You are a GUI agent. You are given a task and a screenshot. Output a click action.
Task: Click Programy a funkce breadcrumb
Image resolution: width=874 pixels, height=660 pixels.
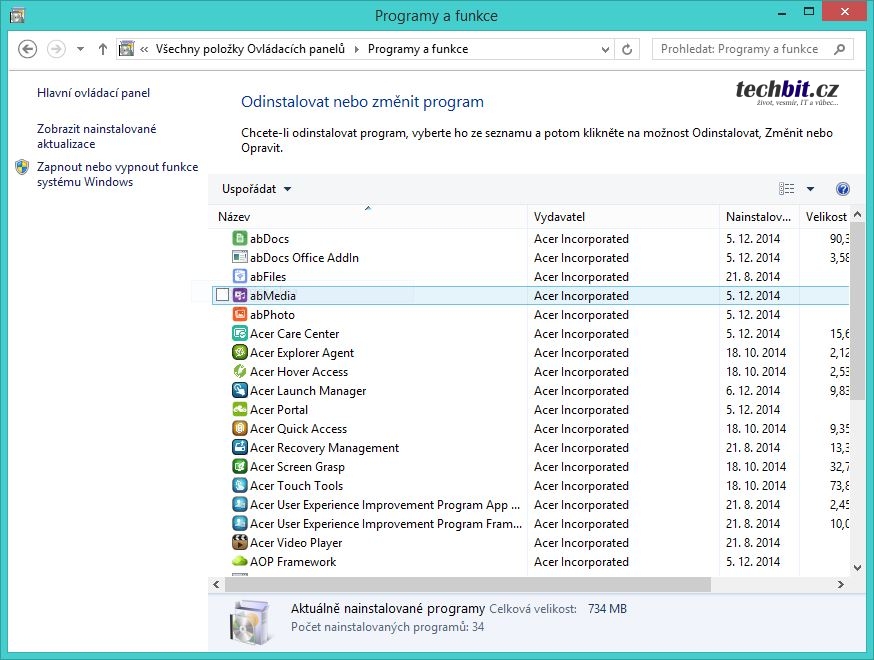tap(418, 49)
